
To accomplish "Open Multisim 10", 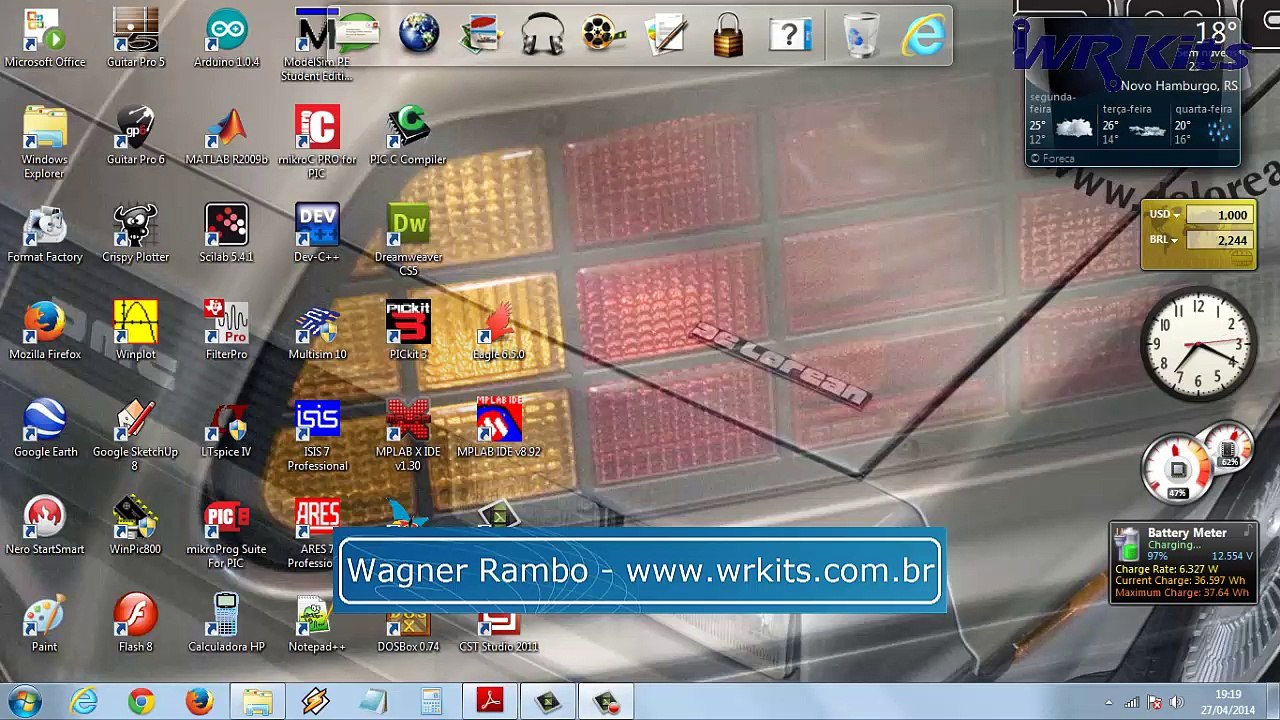I will (317, 330).
